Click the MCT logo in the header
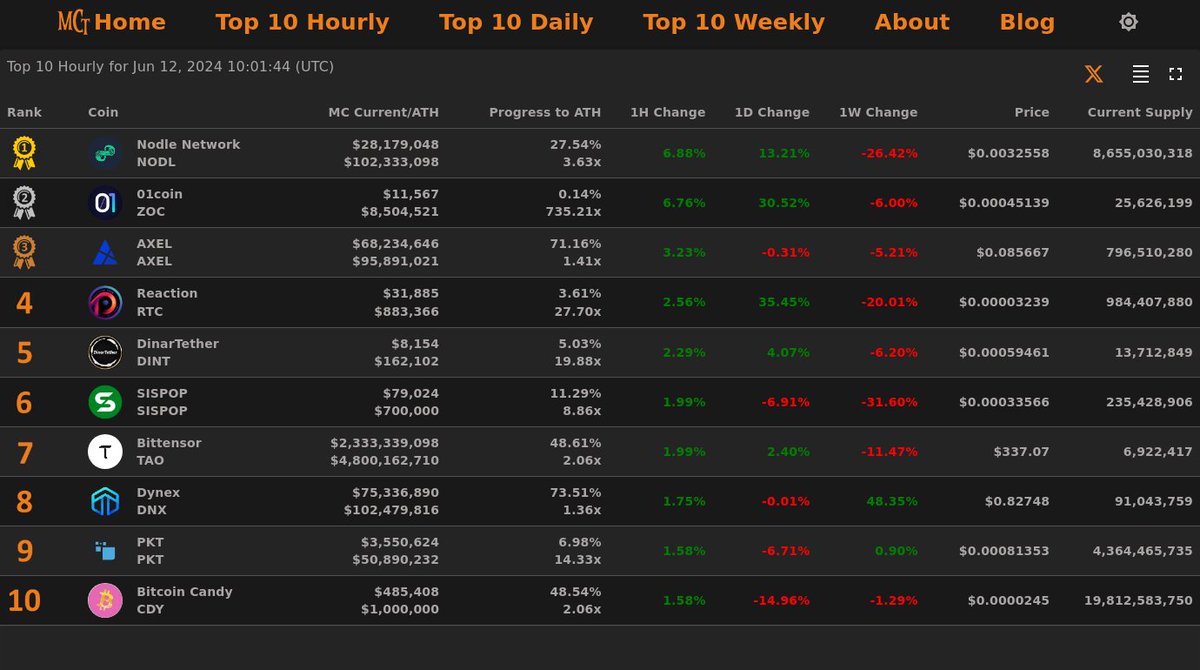Viewport: 1200px width, 670px height. [74, 22]
